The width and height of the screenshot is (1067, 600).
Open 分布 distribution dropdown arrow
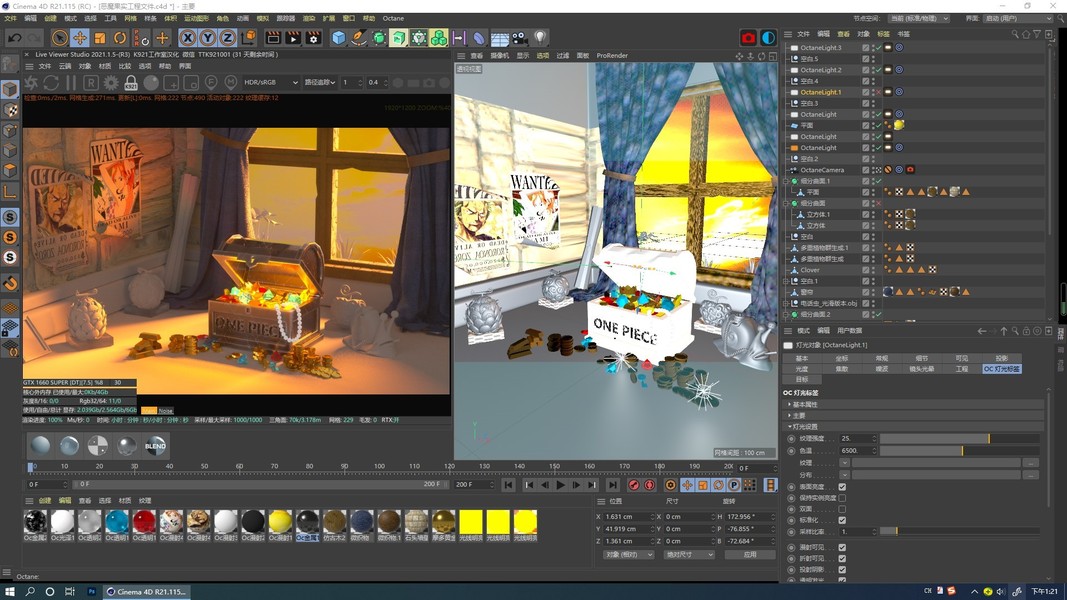(x=844, y=475)
